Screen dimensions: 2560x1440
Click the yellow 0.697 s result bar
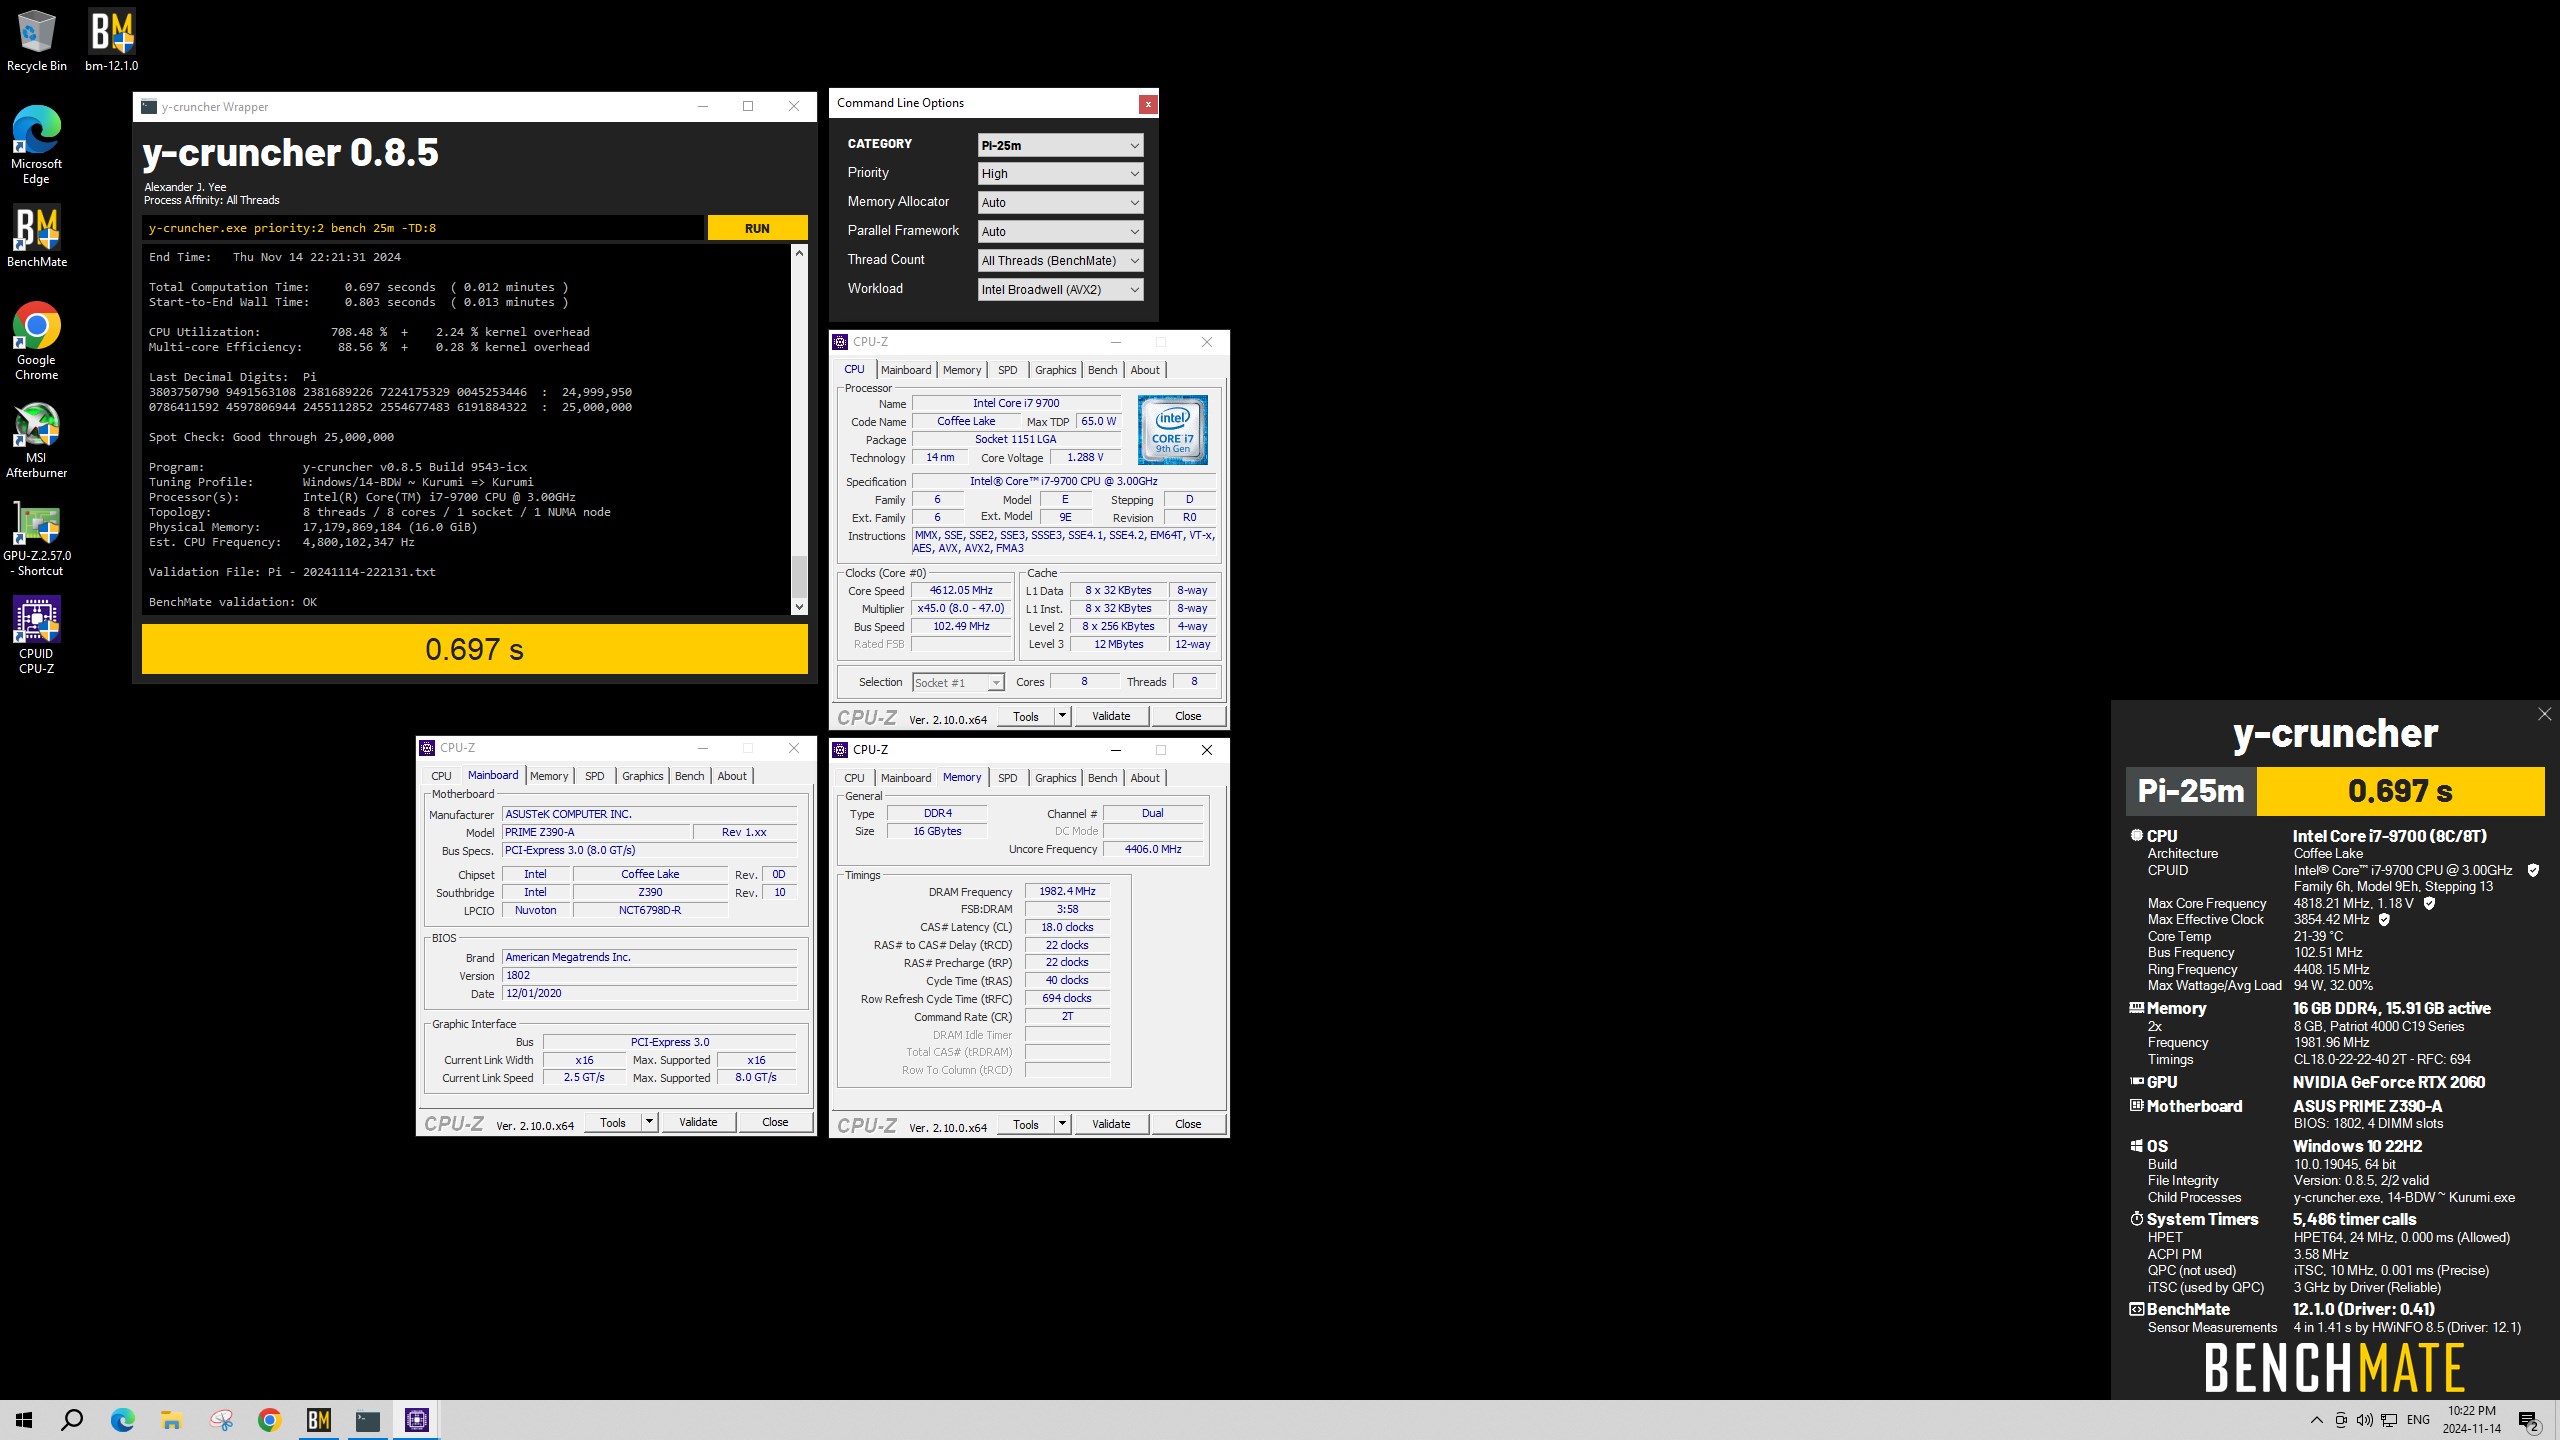475,650
